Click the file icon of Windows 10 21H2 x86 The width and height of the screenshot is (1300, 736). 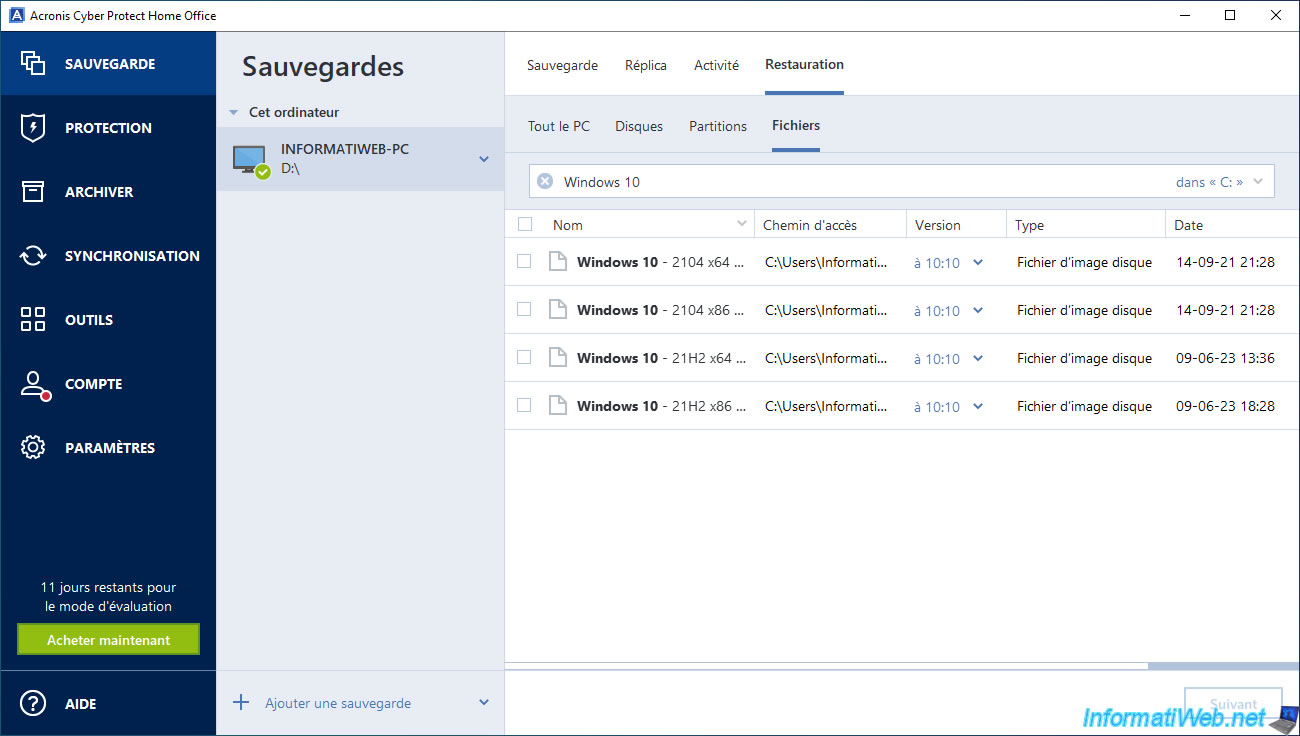click(558, 406)
